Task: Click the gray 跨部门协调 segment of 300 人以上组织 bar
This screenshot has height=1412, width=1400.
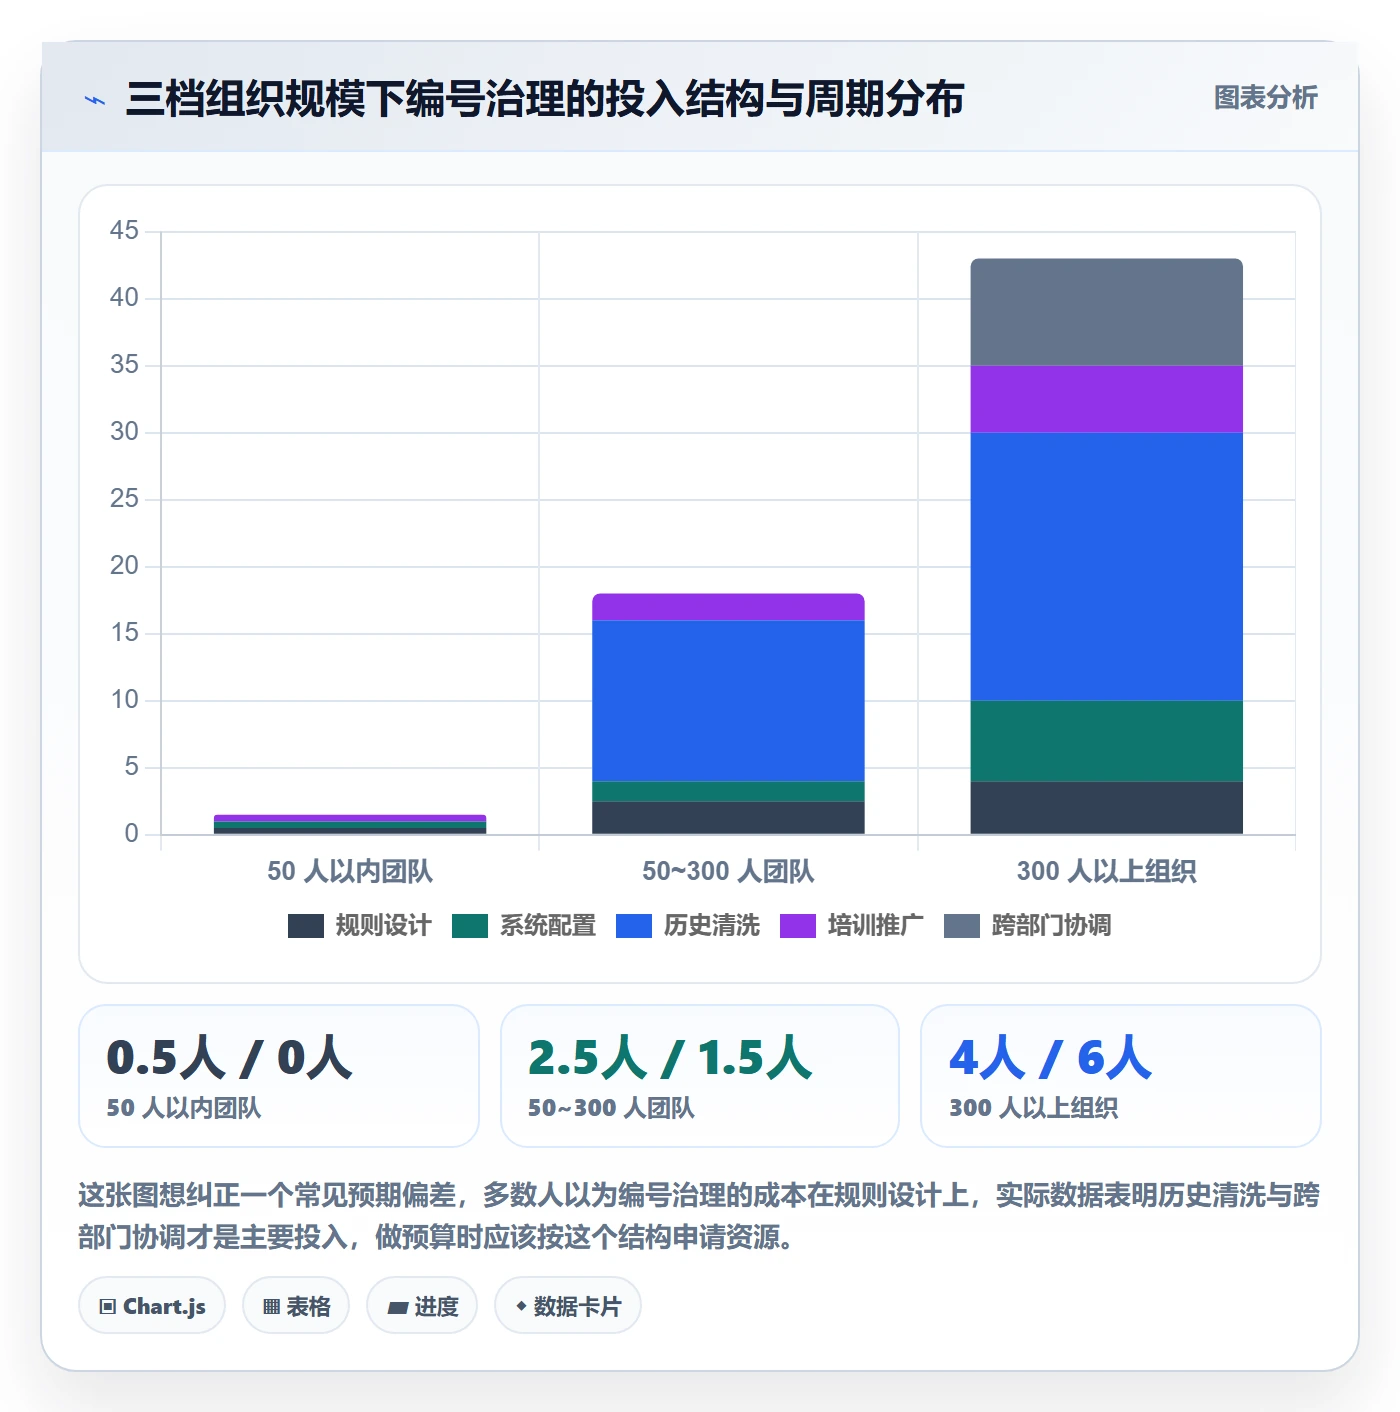Action: click(x=1107, y=312)
